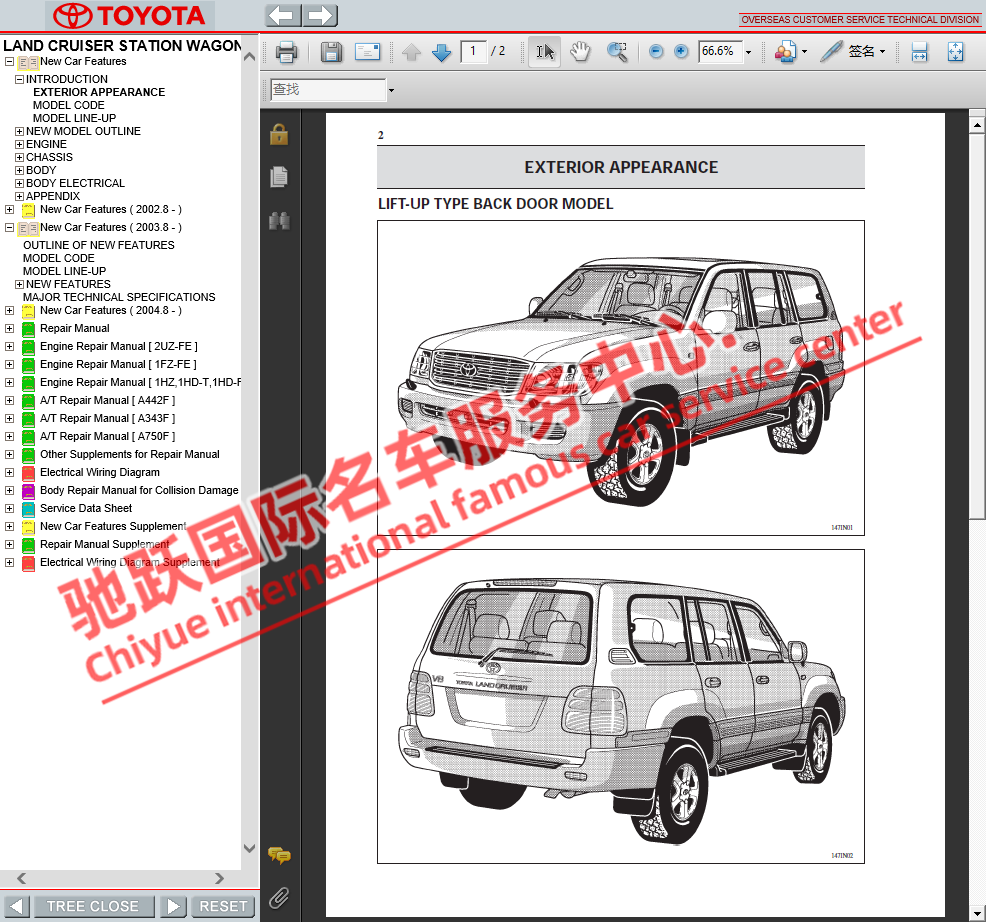Screen dimensions: 986x922
Task: Print the document with printer icon
Action: pyautogui.click(x=286, y=52)
